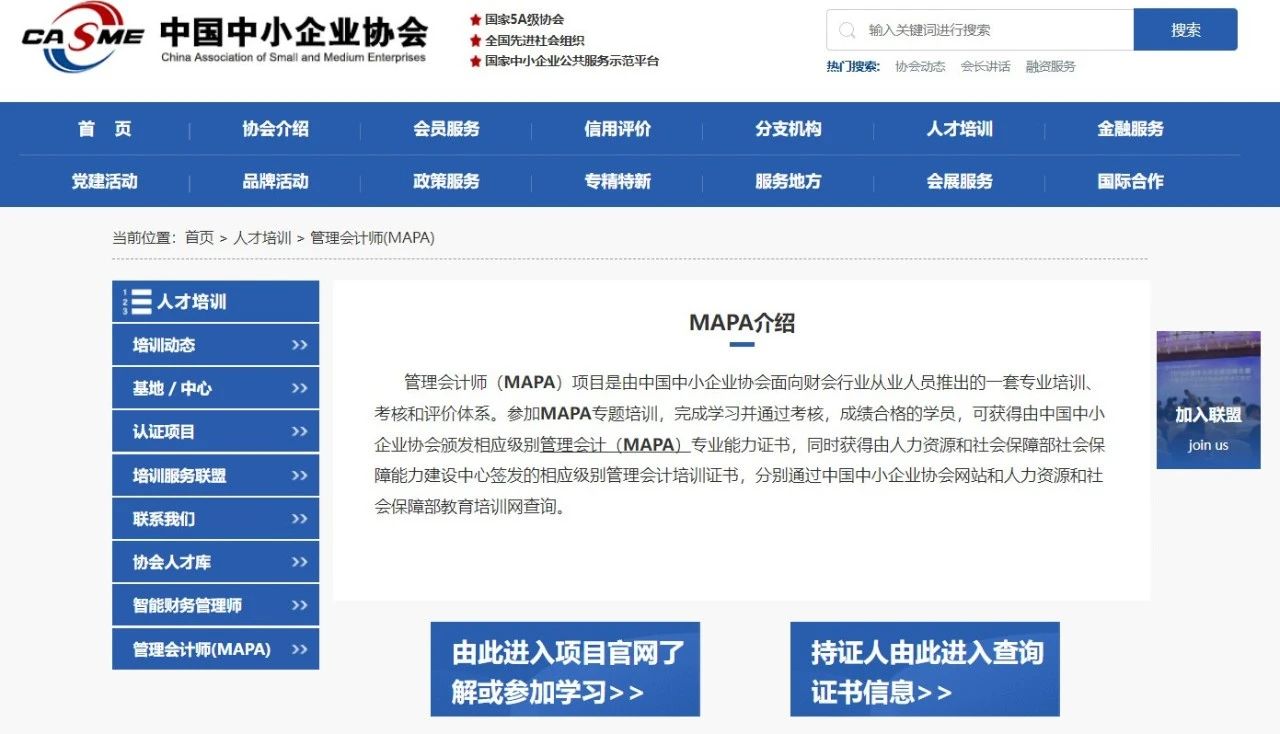
Task: Select sidebar item 管理会计师(MAPA)
Action: [215, 649]
